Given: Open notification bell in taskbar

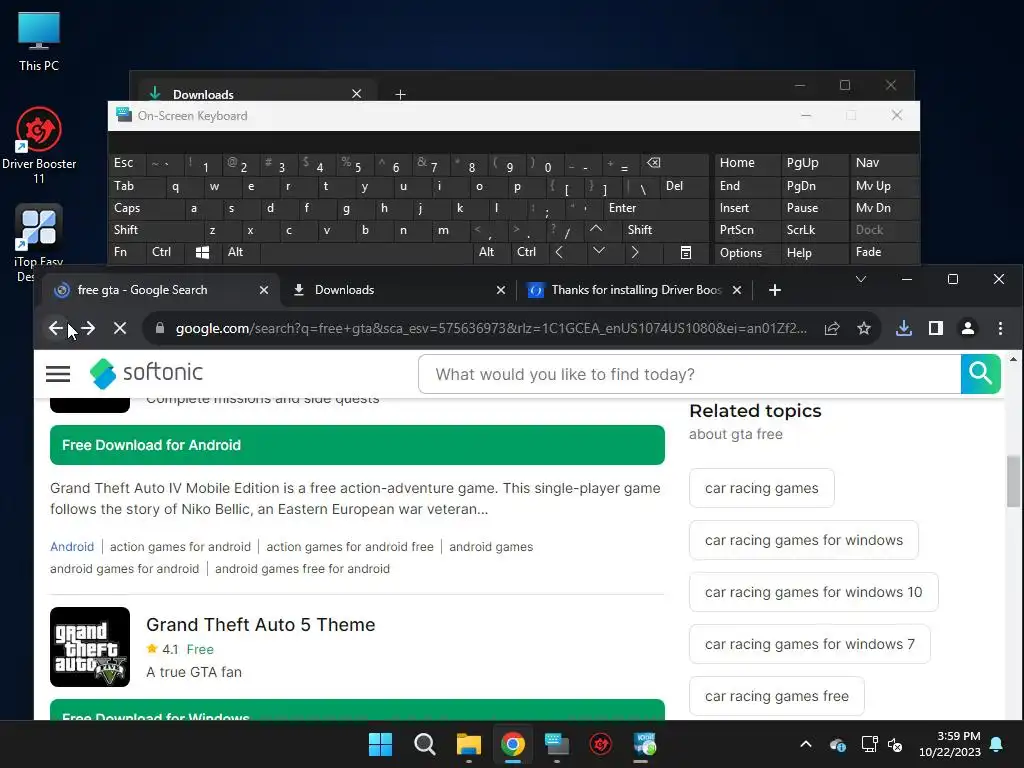Looking at the screenshot, I should [997, 744].
